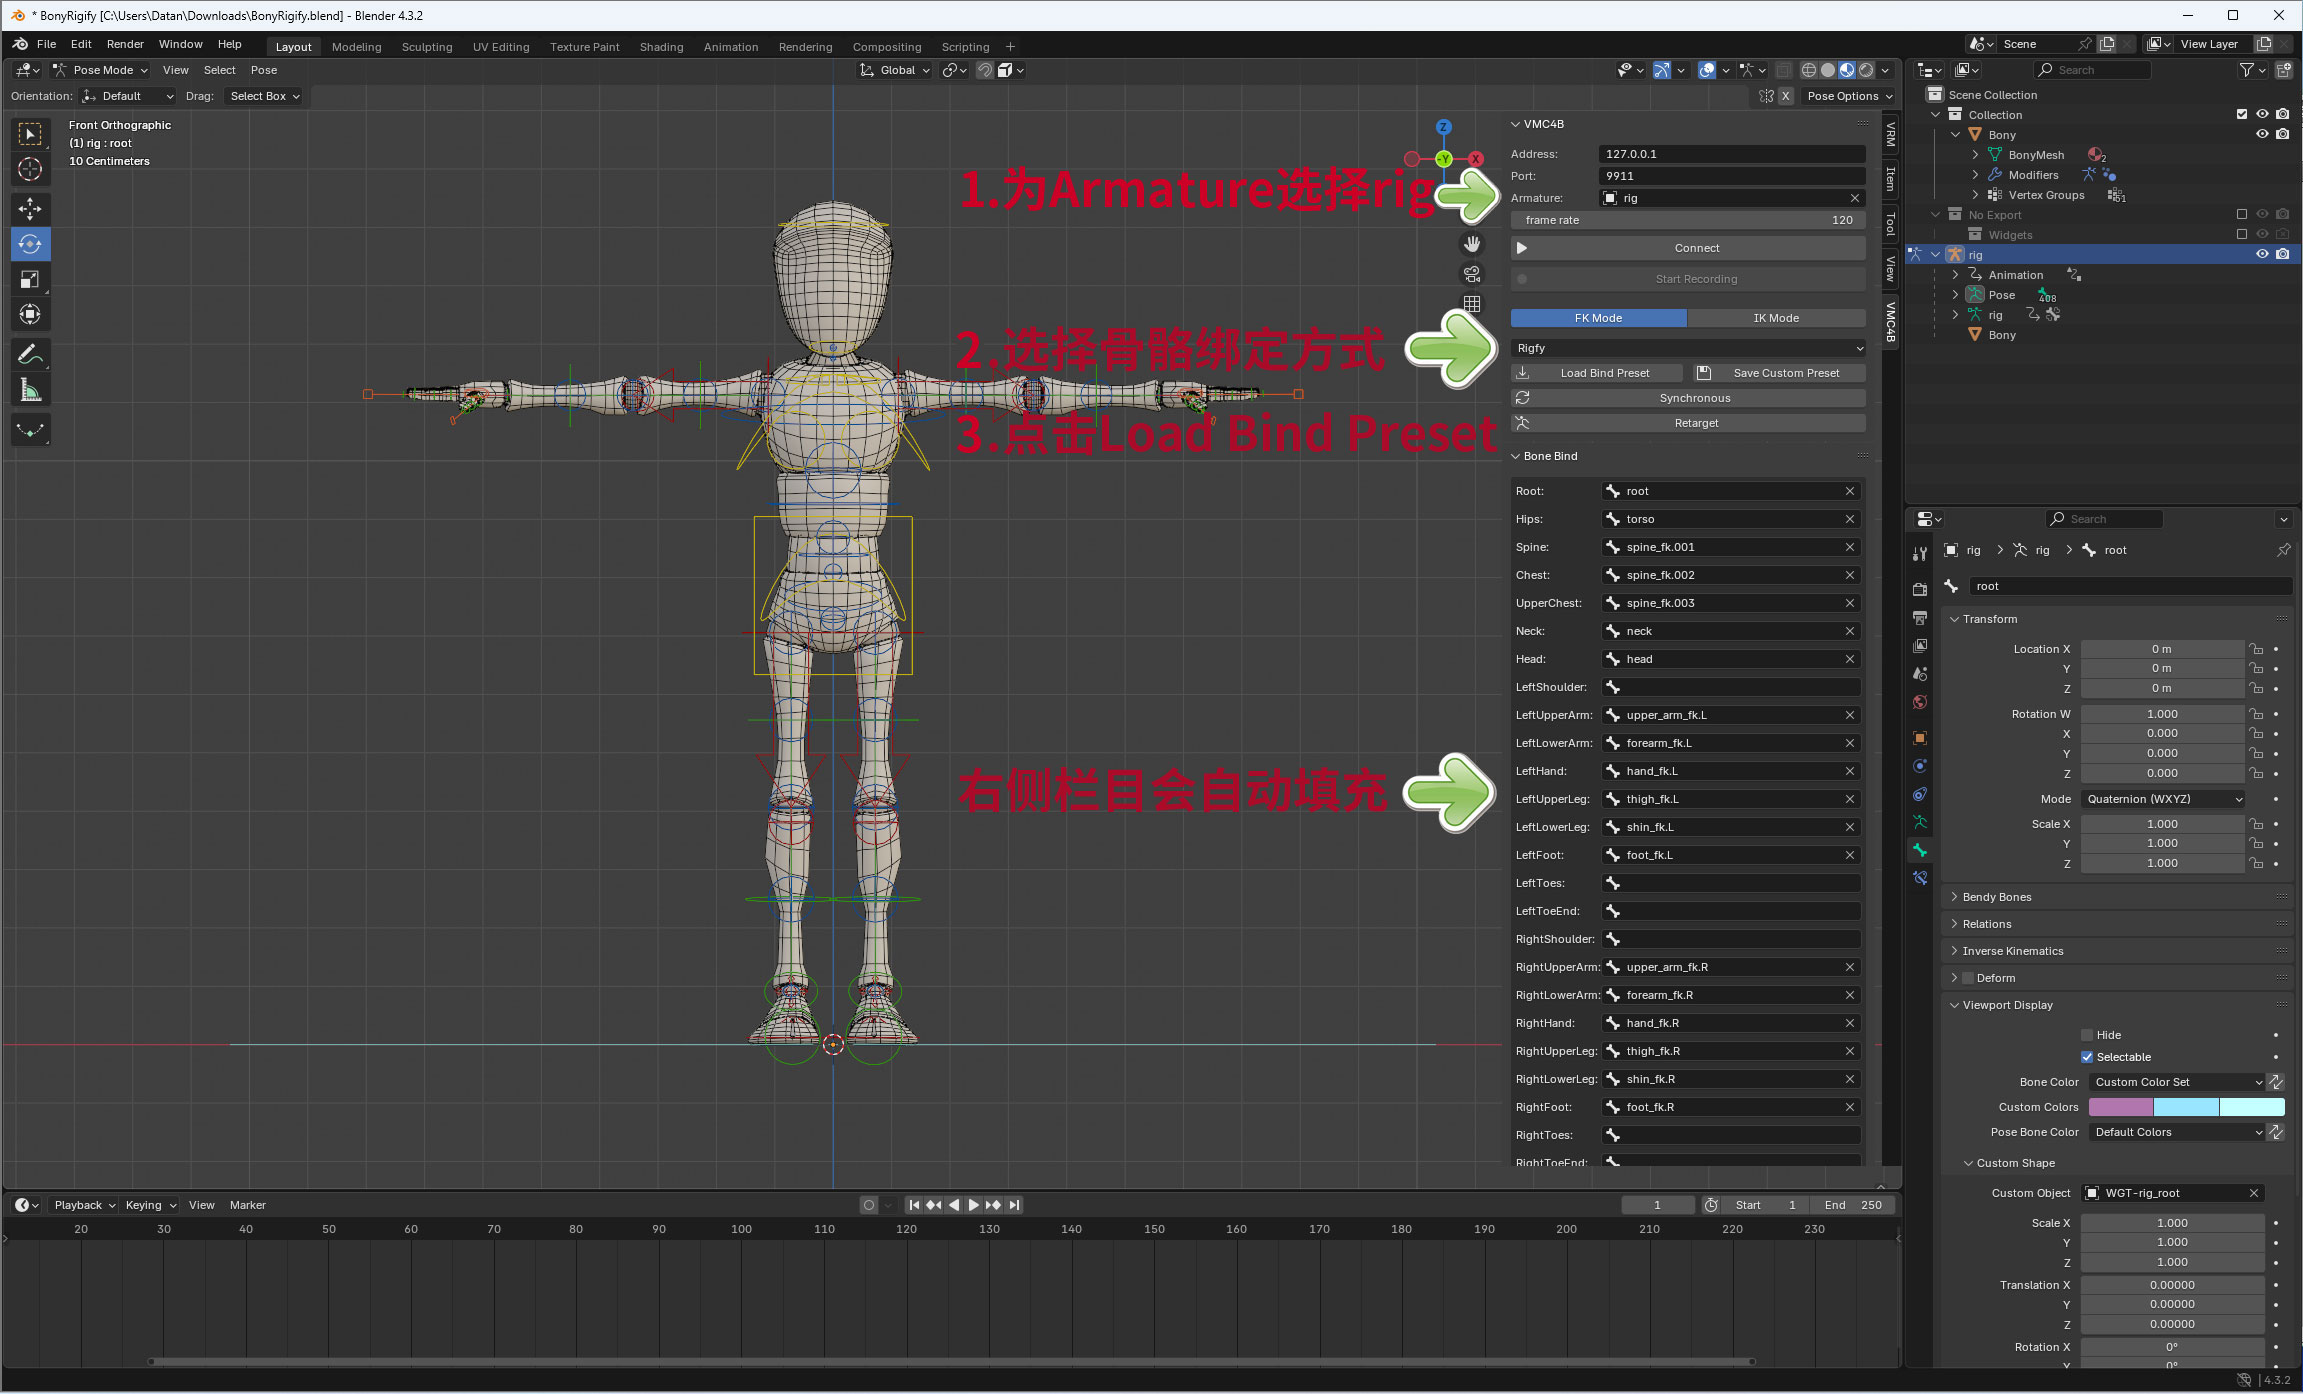
Task: Click the pan view hand icon
Action: pos(1472,244)
